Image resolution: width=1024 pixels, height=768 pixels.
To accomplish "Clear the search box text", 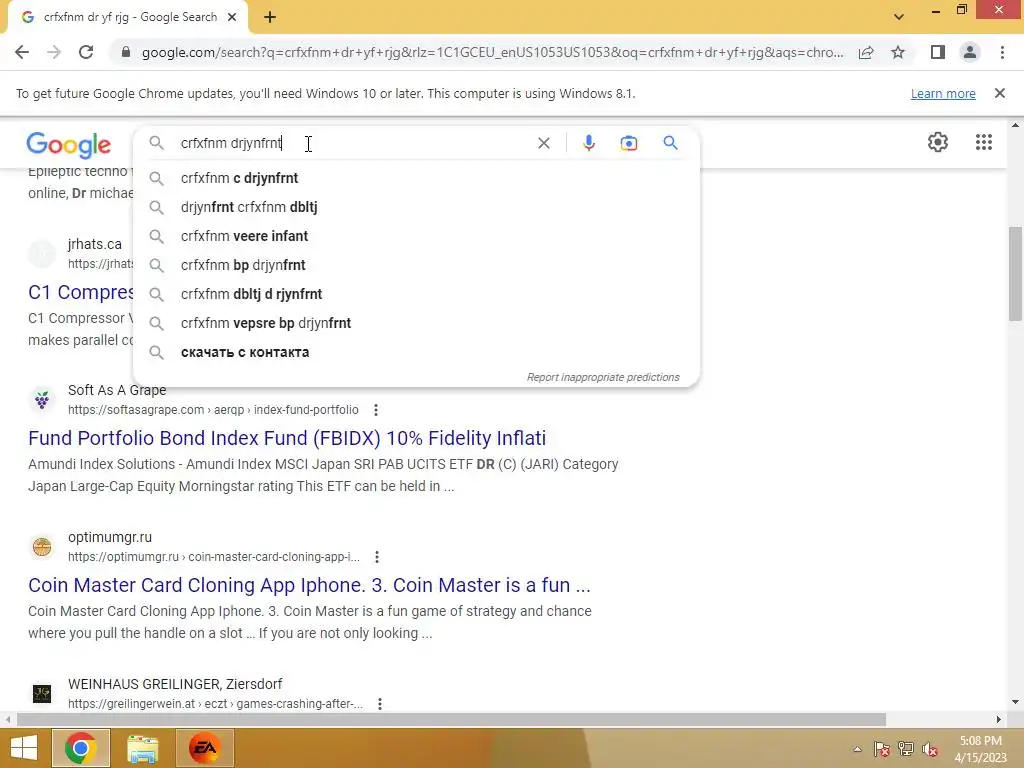I will coord(543,143).
